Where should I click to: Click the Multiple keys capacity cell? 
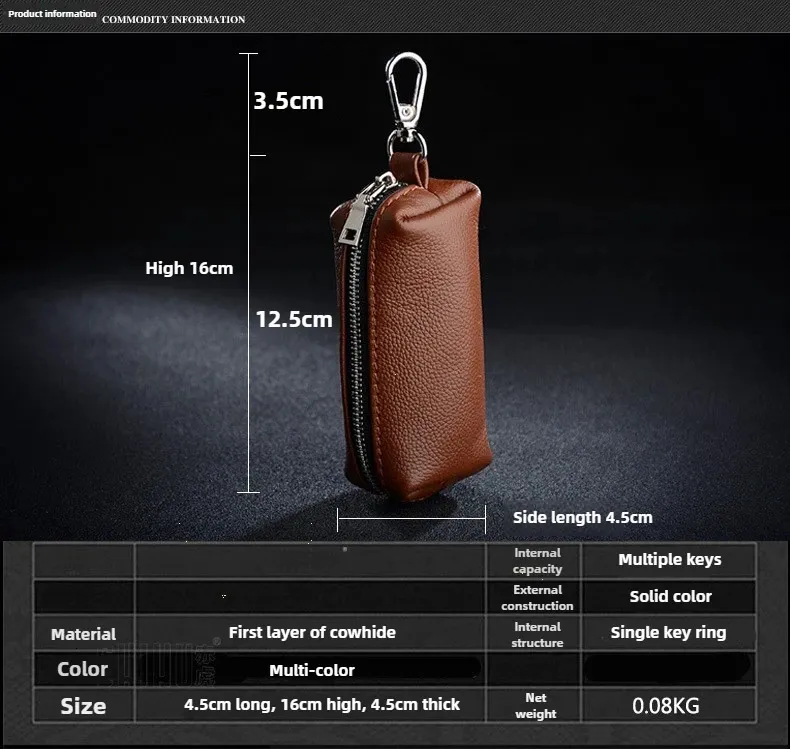(x=669, y=560)
